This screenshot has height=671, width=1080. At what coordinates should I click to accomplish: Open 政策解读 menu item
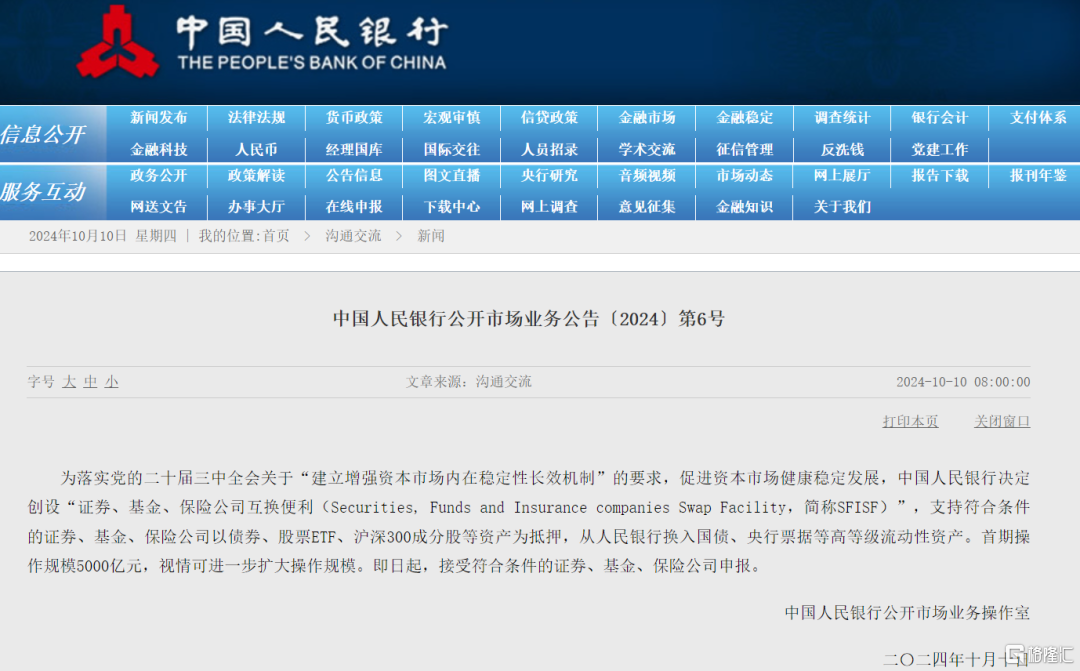tap(256, 176)
